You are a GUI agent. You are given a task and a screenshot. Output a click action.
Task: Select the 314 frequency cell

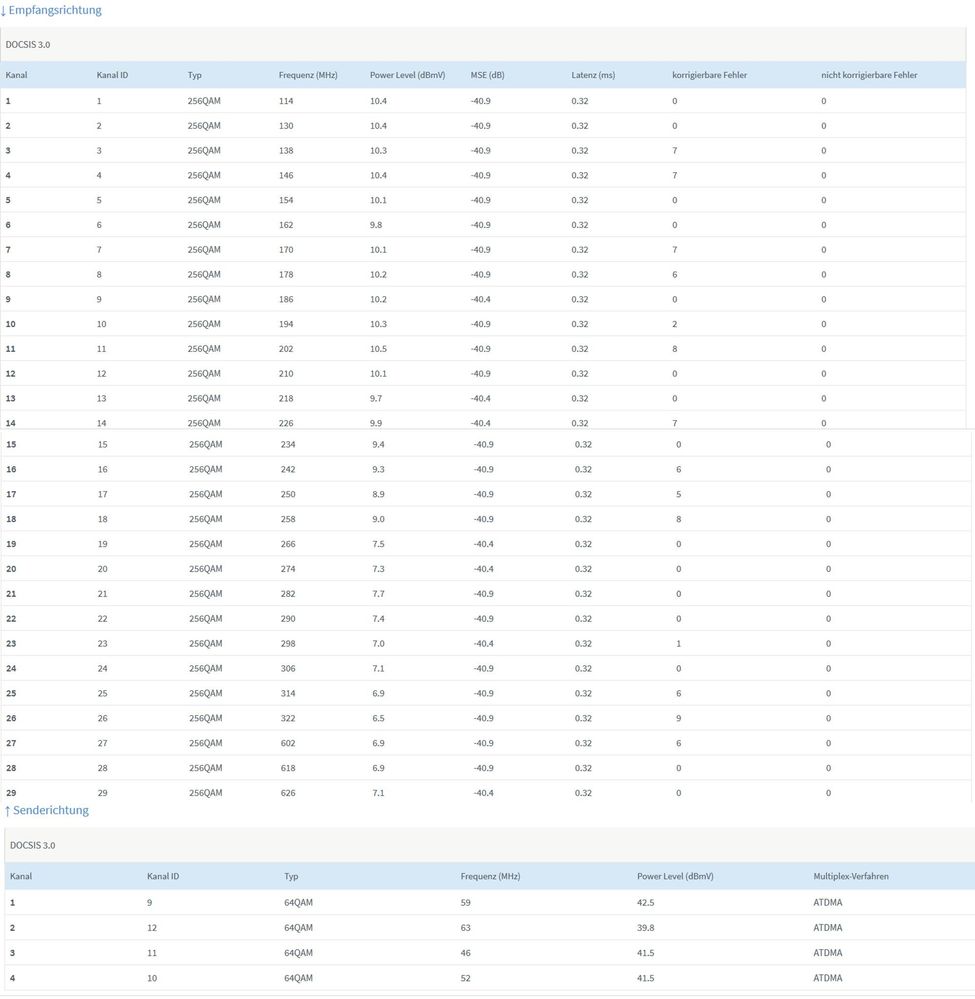click(288, 693)
